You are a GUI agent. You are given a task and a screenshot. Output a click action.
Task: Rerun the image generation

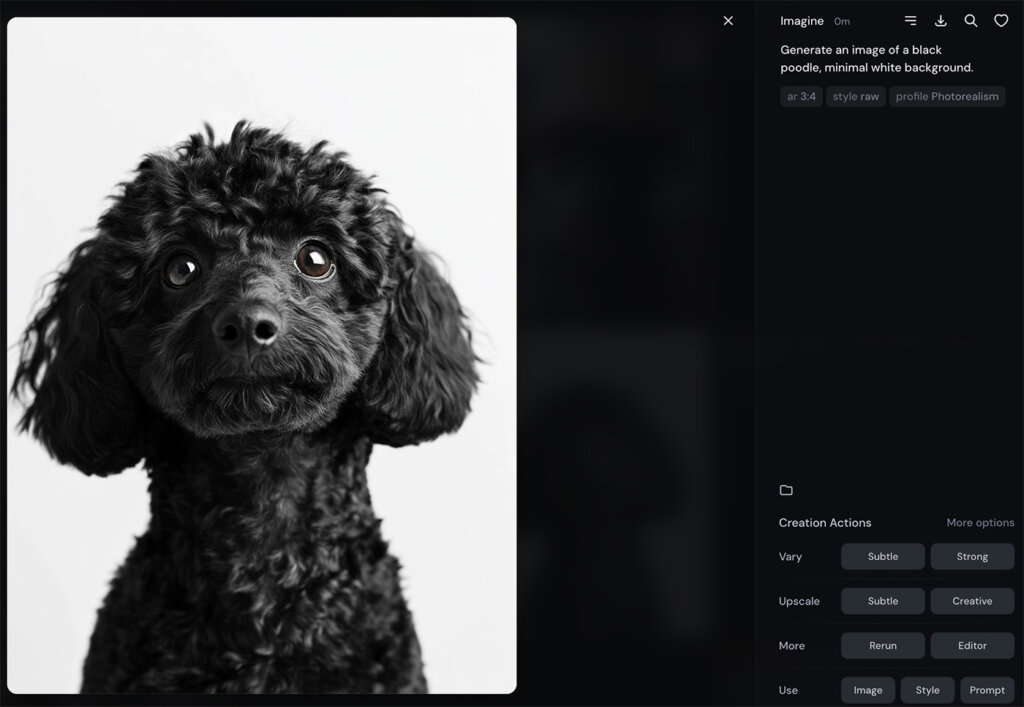point(882,646)
